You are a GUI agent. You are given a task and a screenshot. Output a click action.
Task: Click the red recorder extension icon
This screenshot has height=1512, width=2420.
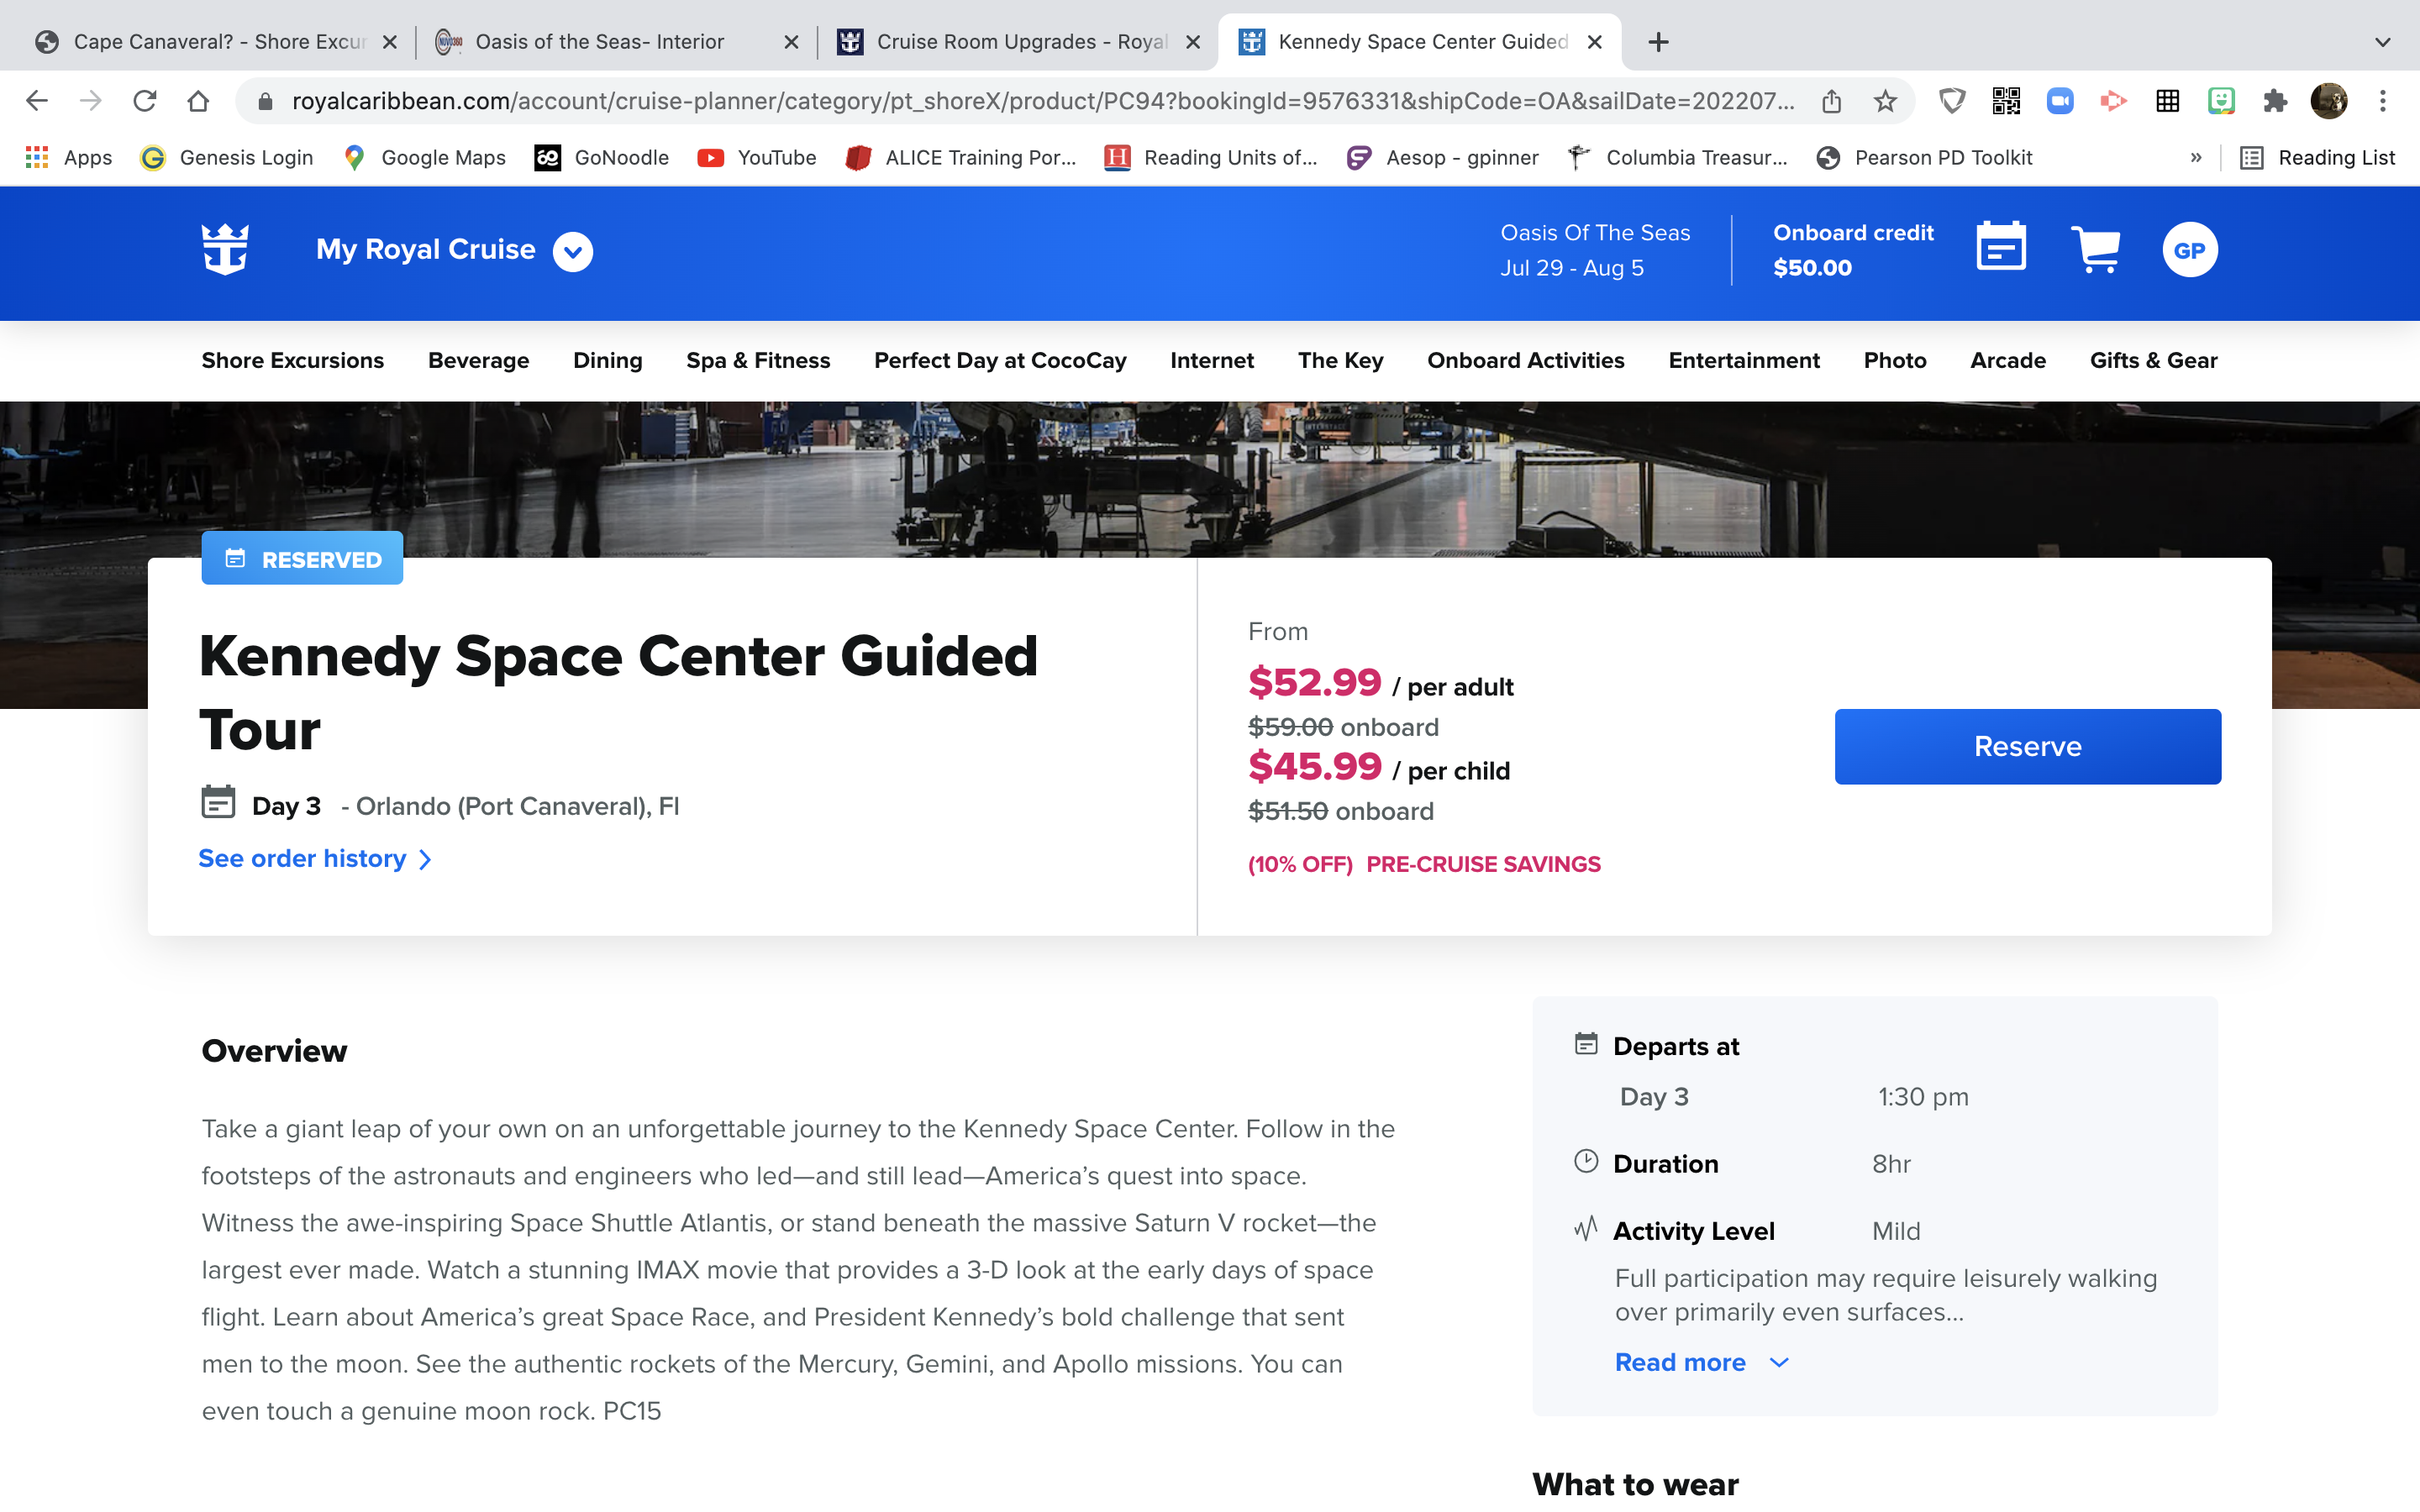tap(2113, 101)
